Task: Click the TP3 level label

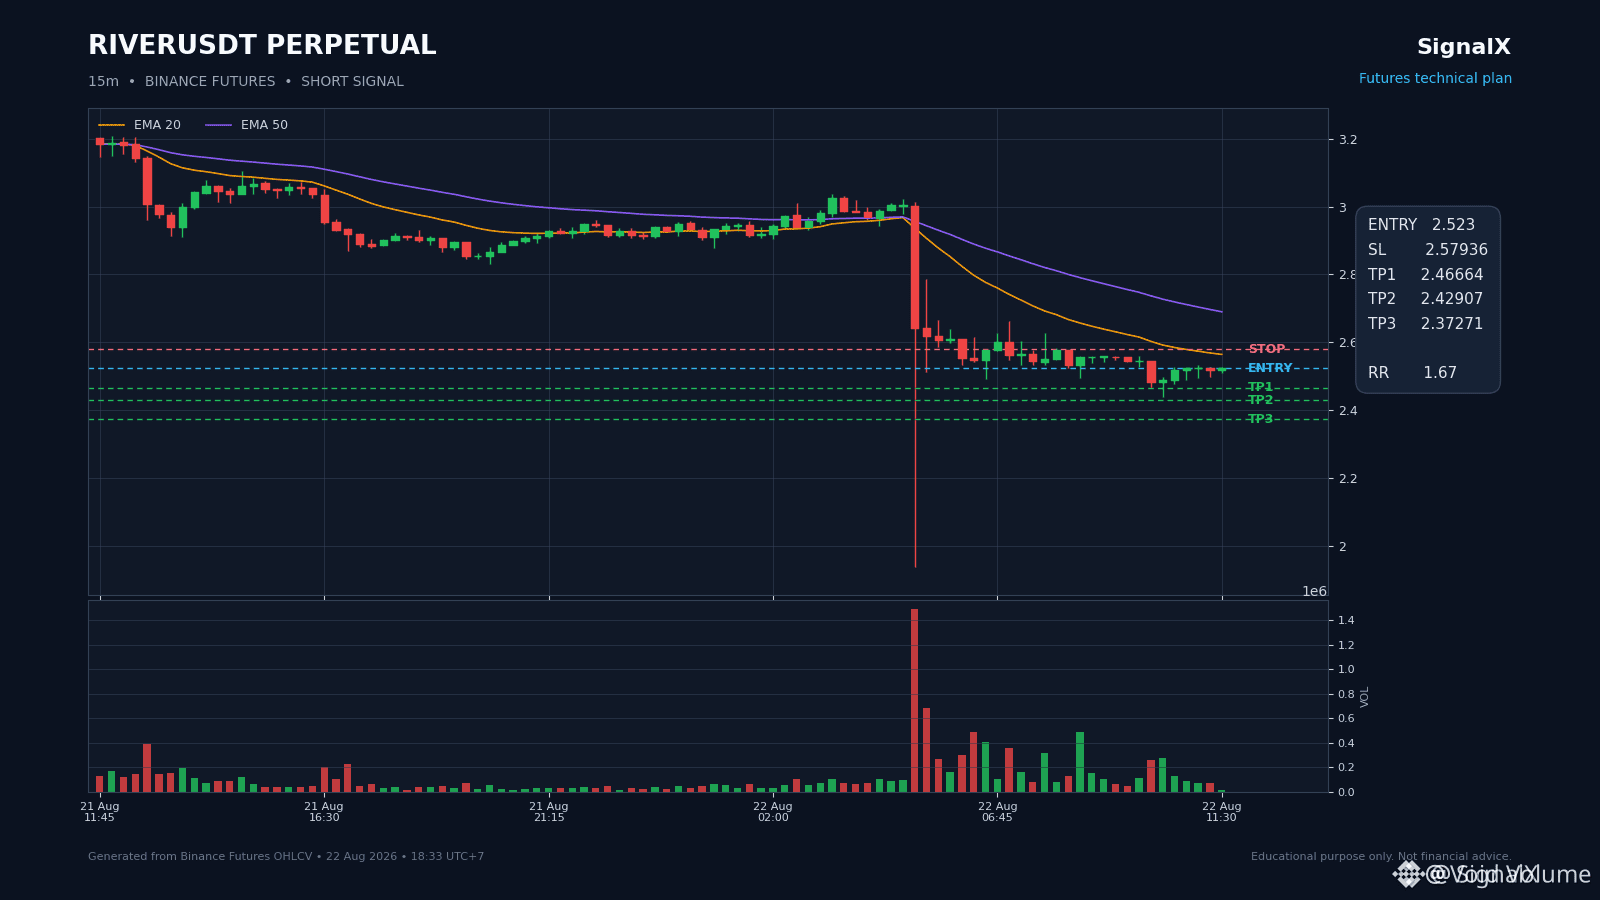Action: pos(1260,419)
